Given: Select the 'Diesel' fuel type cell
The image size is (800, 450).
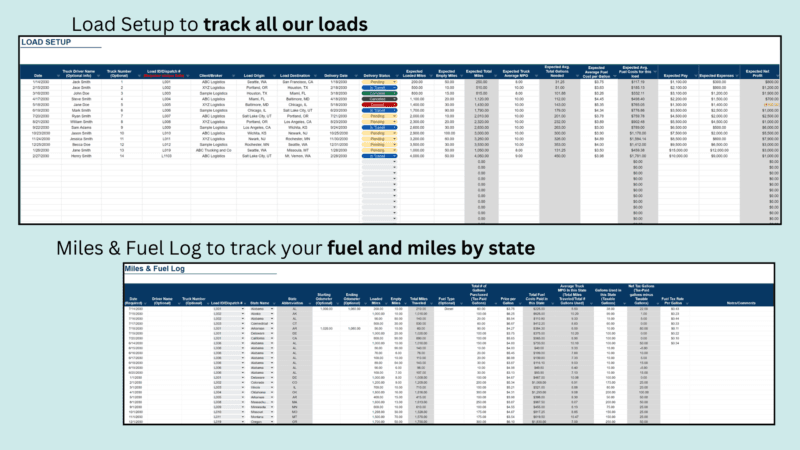Looking at the screenshot, I should pos(448,309).
